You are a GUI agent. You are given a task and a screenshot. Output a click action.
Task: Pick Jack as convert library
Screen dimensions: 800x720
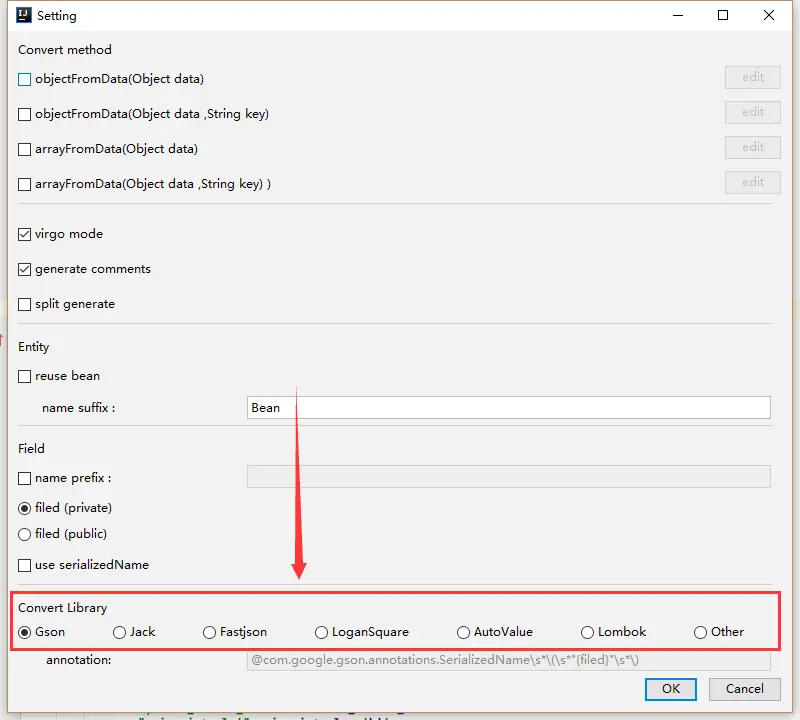tap(119, 633)
